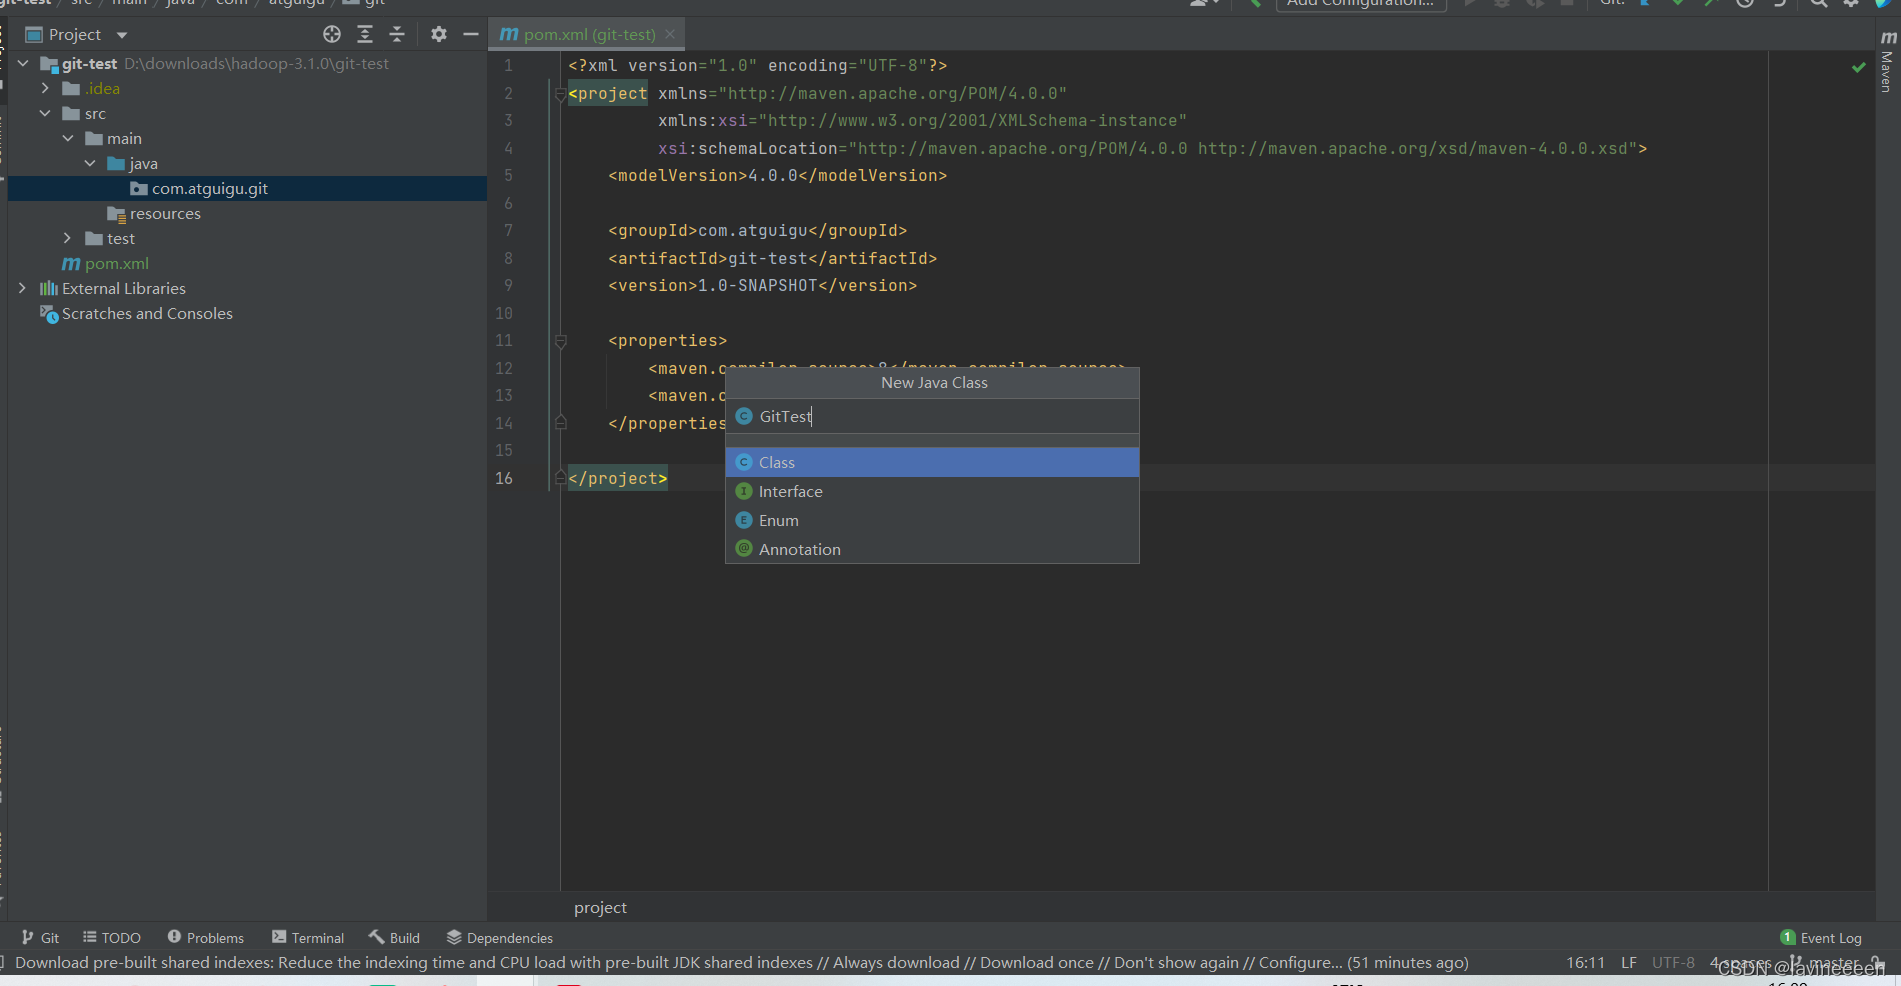
Task: Collapse the main folder
Action: (68, 138)
